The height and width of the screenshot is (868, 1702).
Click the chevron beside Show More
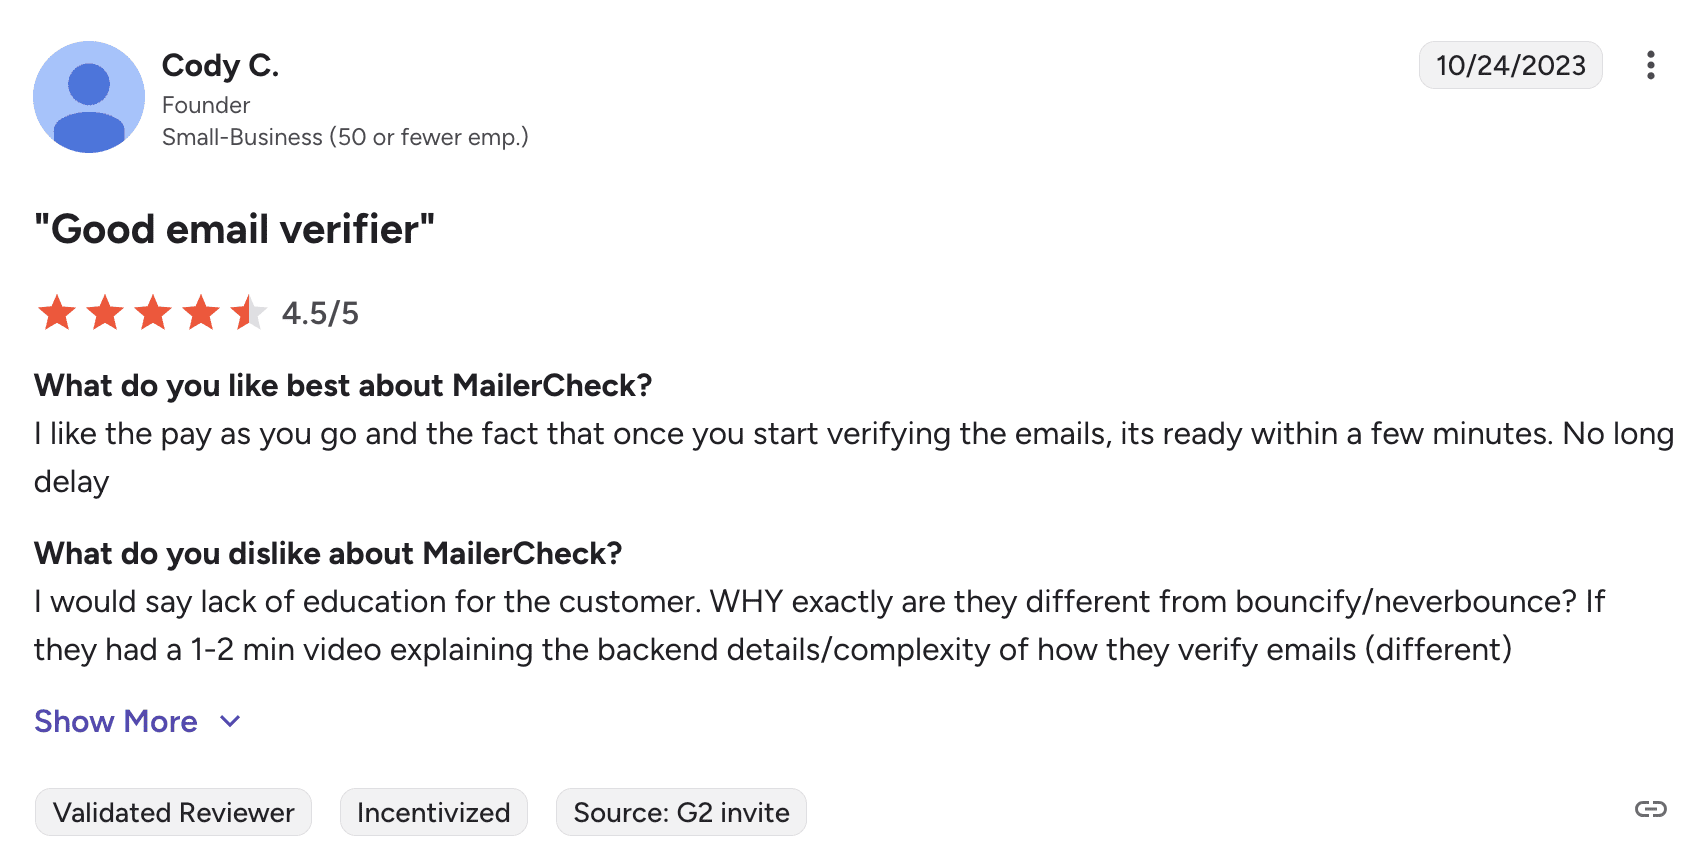pyautogui.click(x=230, y=721)
